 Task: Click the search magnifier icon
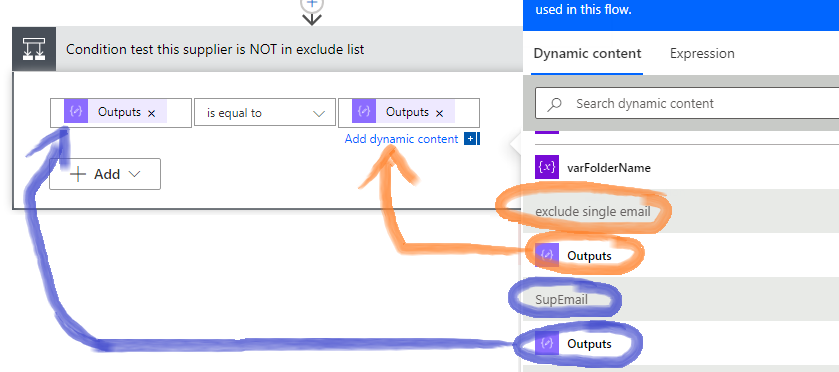click(x=554, y=104)
